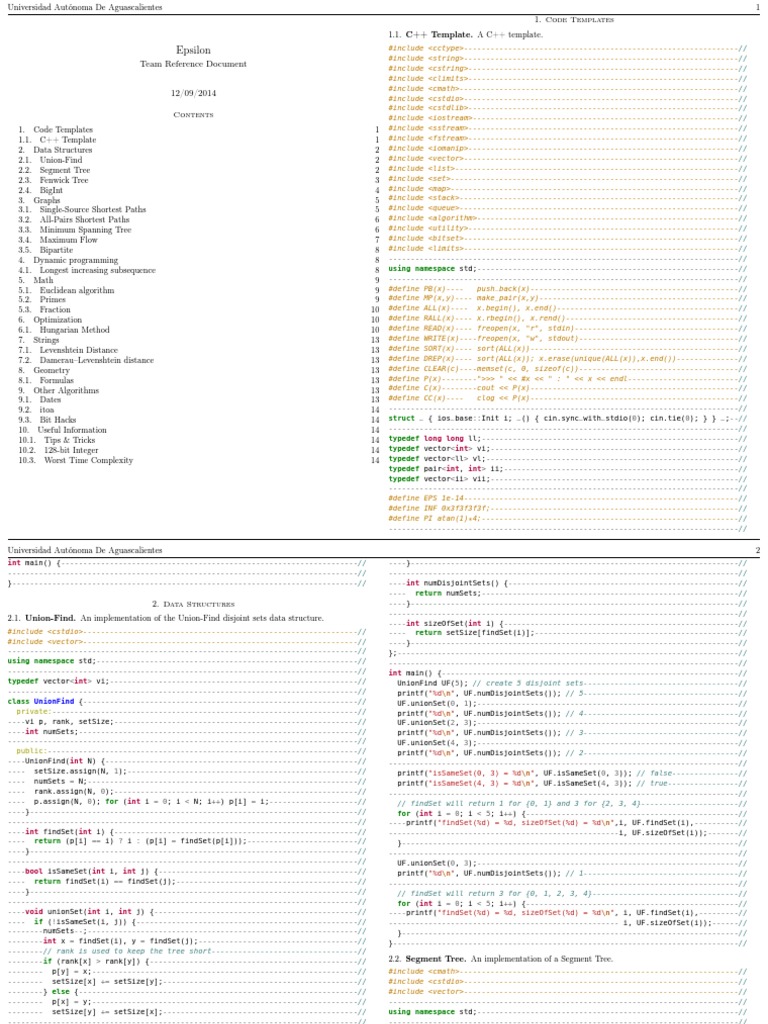
Task: Click the page 2 header 'Universidad Autónoma De Aguascalientes'
Action: pyautogui.click(x=85, y=551)
